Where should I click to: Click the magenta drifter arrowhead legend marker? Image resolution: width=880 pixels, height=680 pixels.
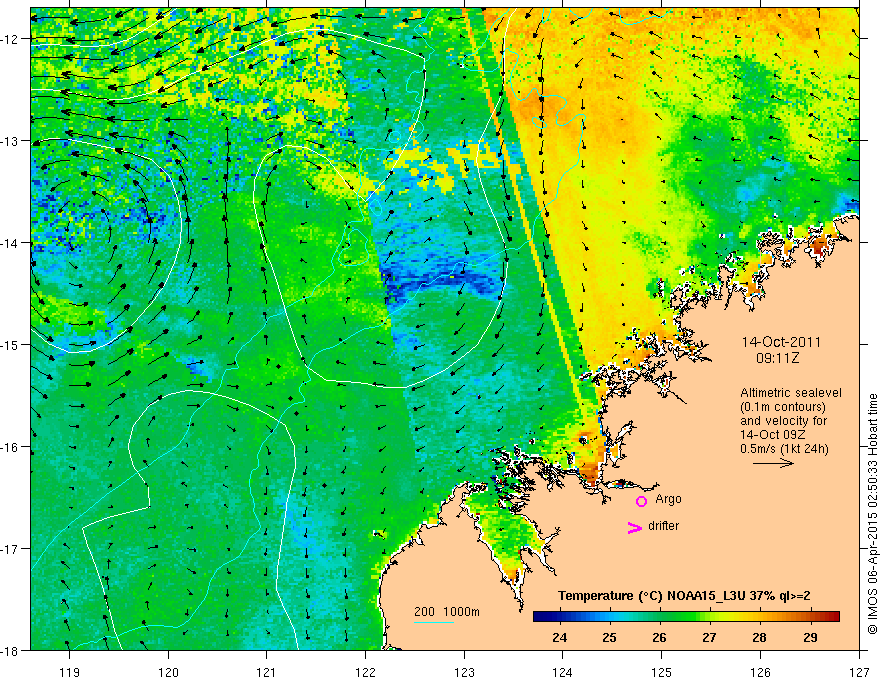(x=635, y=527)
